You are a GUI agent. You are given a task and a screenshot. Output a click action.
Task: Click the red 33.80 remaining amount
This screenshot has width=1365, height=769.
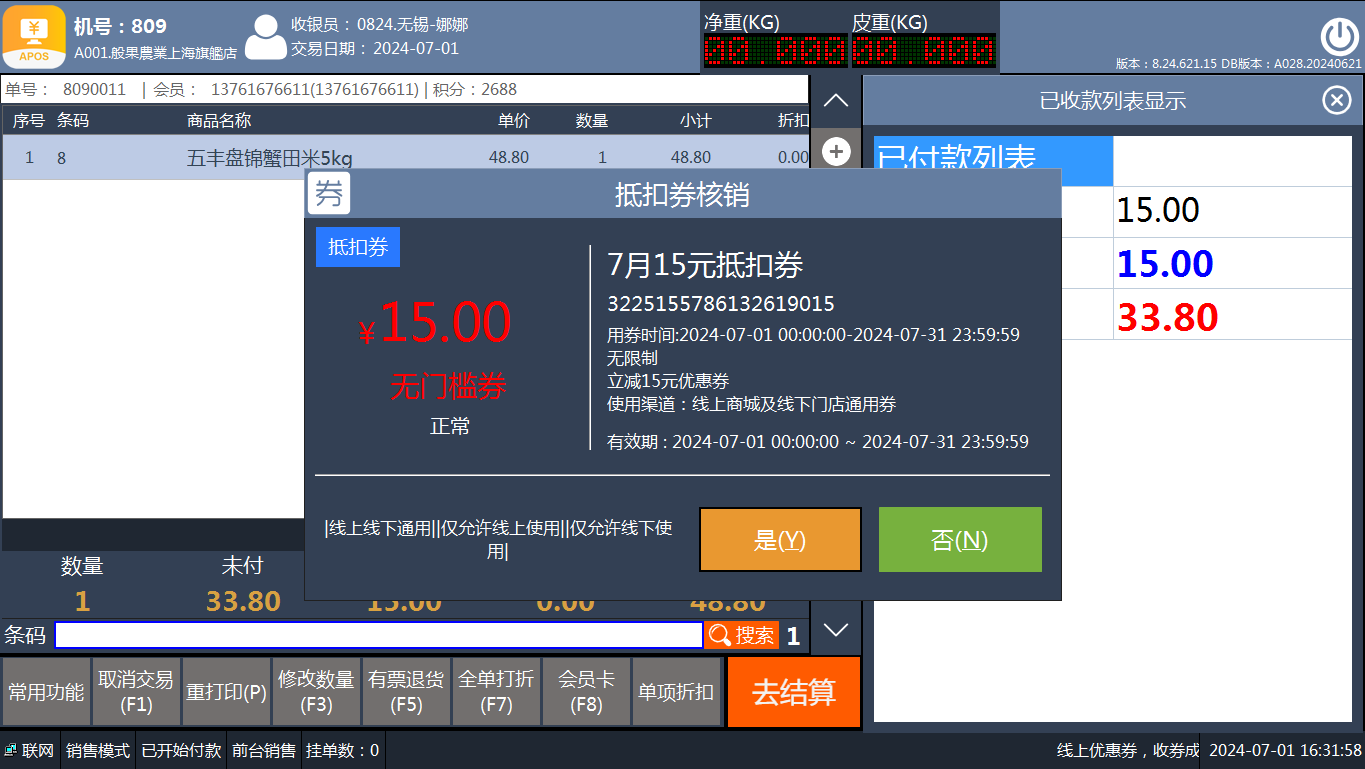tap(1168, 318)
